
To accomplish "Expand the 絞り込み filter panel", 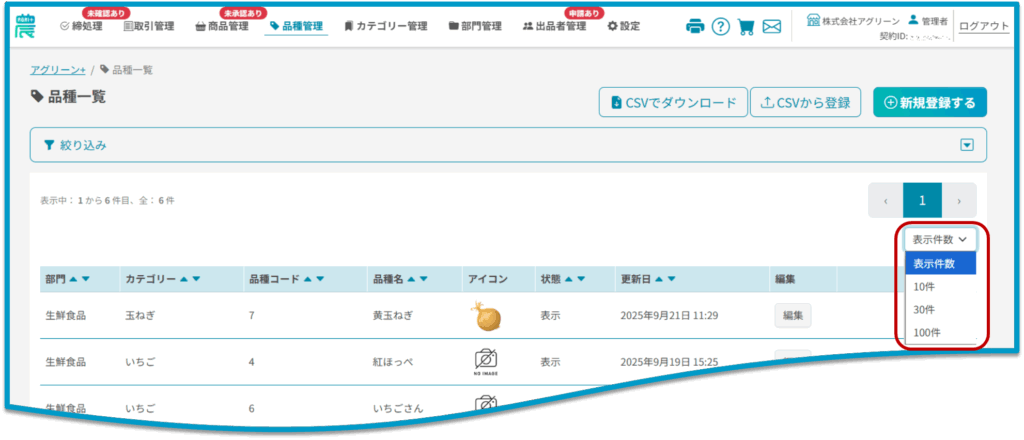I will tap(966, 145).
